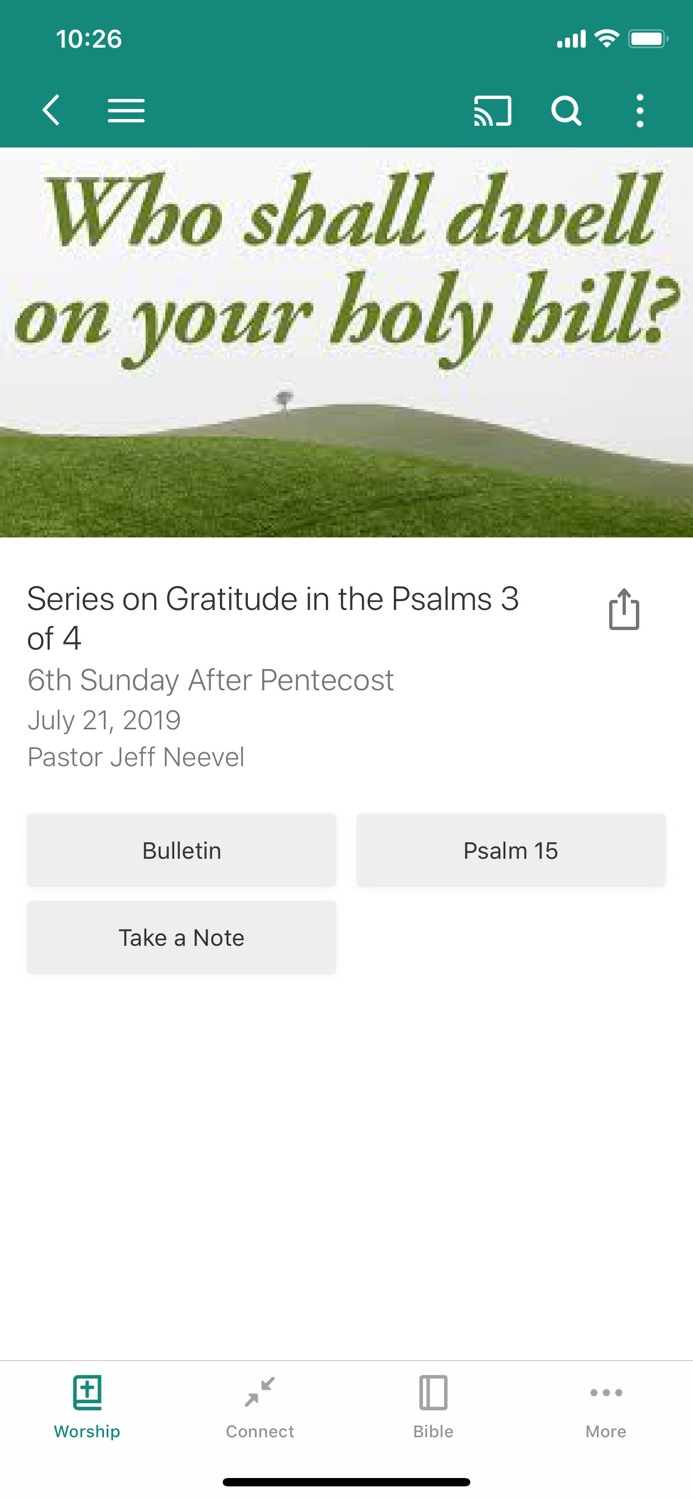
Task: Select the Worship tab
Action: tap(87, 1406)
